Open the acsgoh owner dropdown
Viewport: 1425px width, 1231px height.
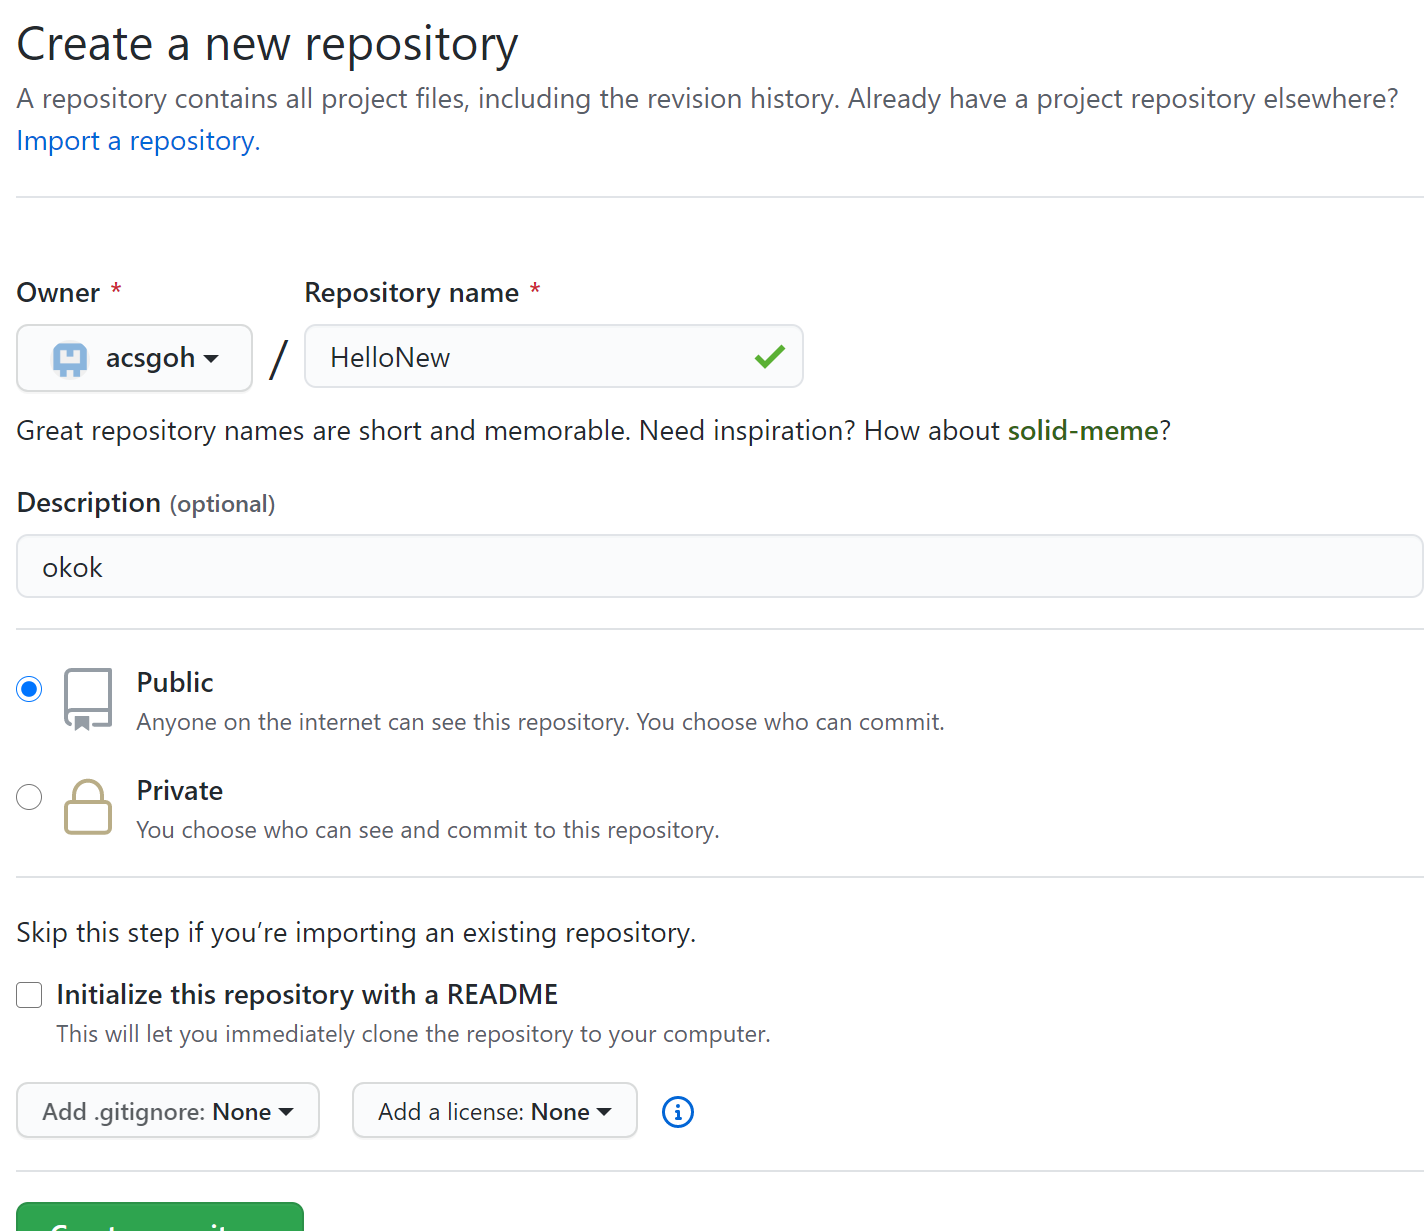click(x=134, y=358)
